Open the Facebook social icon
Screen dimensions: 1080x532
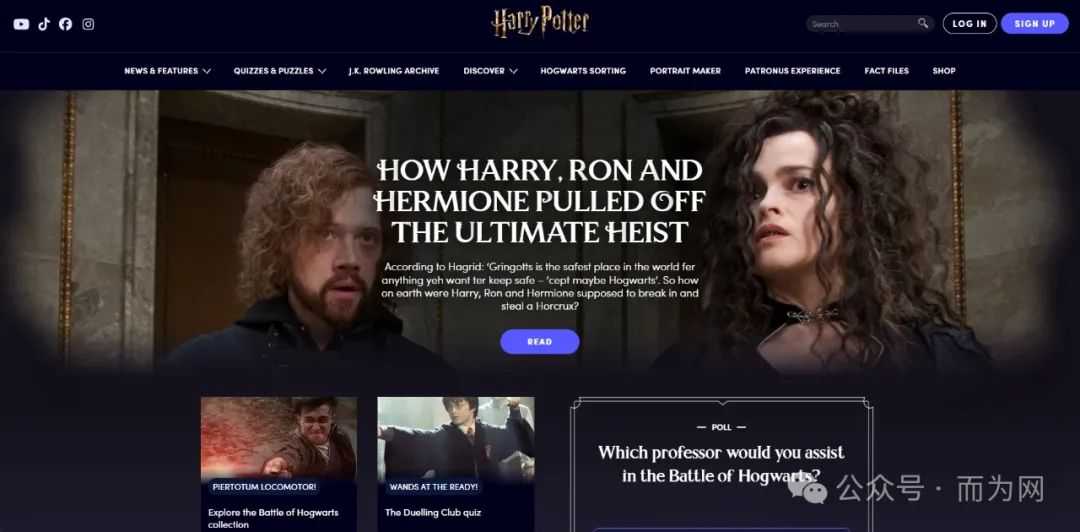[65, 24]
